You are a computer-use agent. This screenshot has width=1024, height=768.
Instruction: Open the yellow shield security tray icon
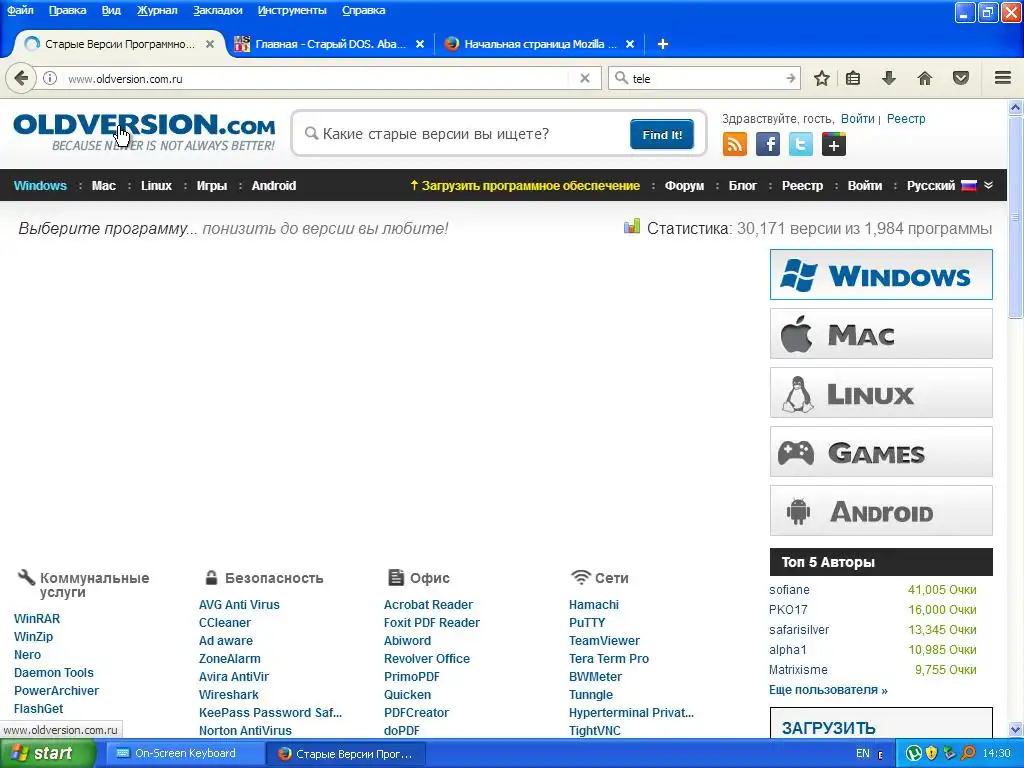[931, 754]
